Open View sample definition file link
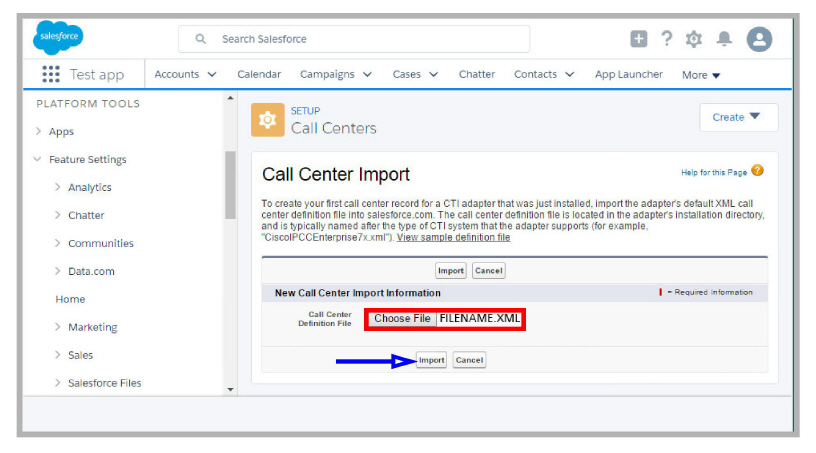 point(453,237)
